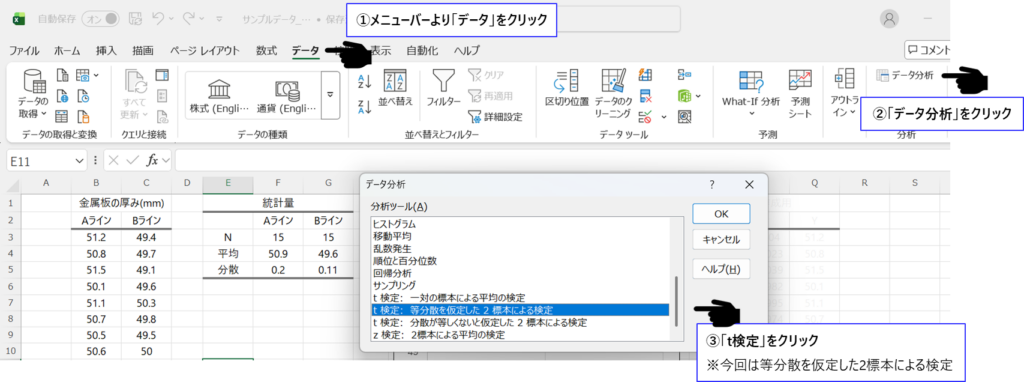Click the 区切り位置 text-to-columns icon
1024x382 pixels.
point(567,89)
